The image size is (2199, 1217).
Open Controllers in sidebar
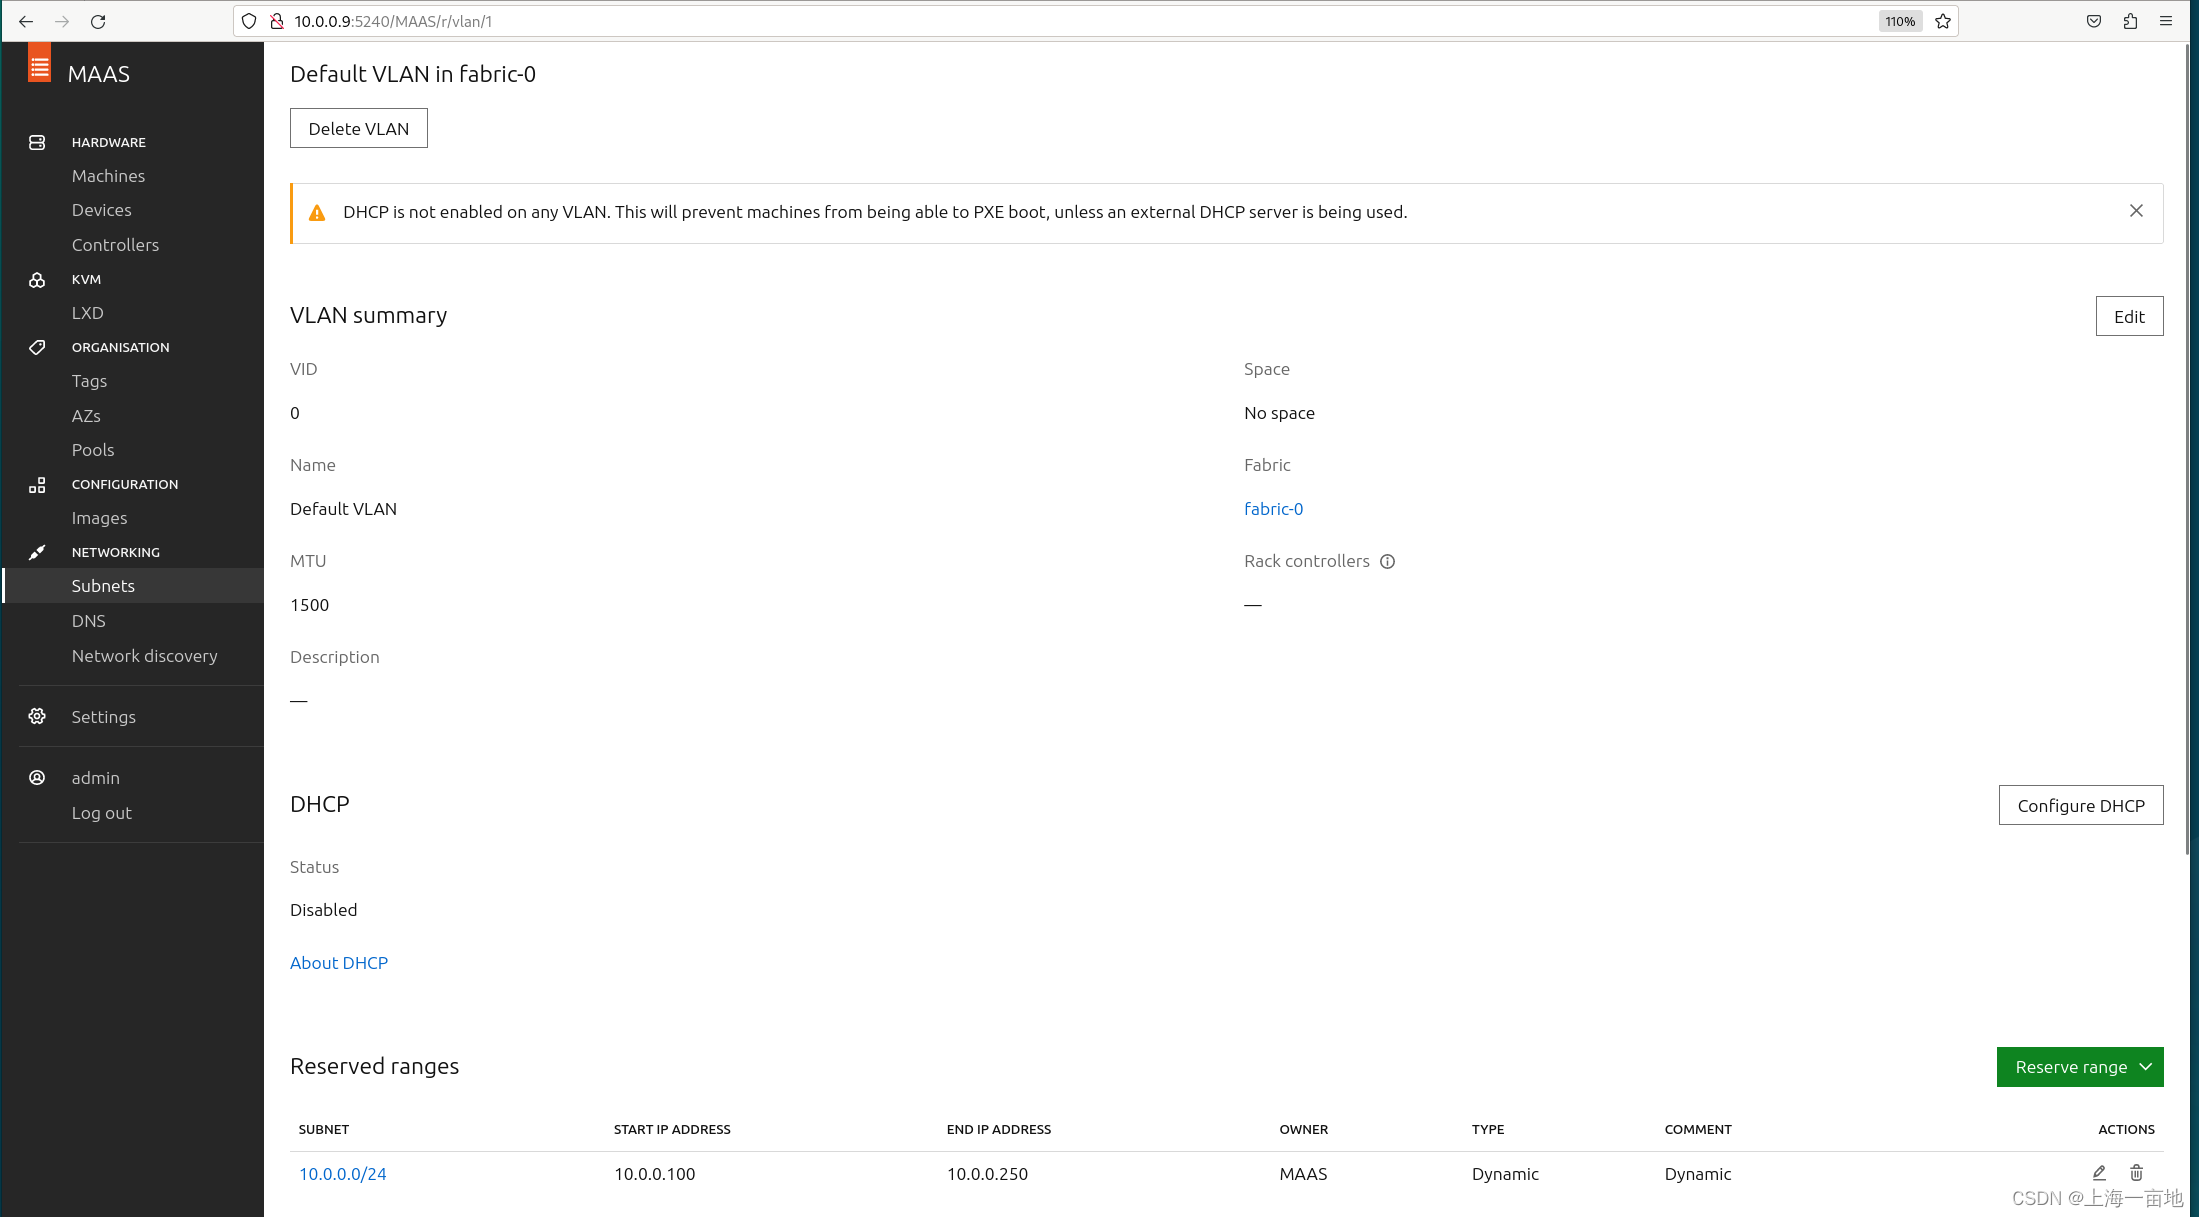tap(115, 245)
